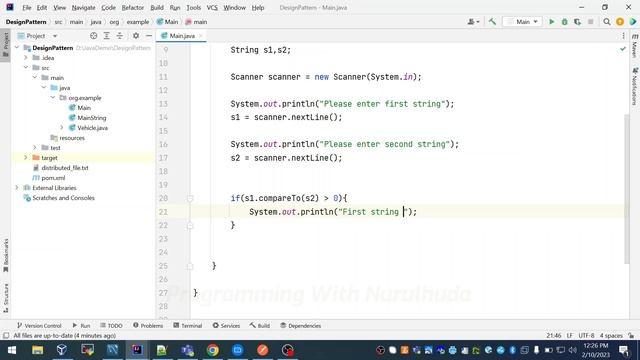This screenshot has height=360, width=640.
Task: Open the Refactor menu
Action: coord(133,8)
